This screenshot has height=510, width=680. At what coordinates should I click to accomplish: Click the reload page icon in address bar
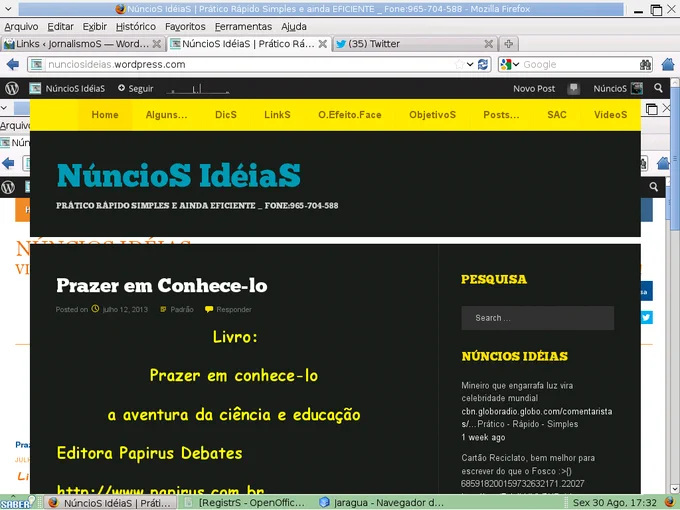point(483,65)
